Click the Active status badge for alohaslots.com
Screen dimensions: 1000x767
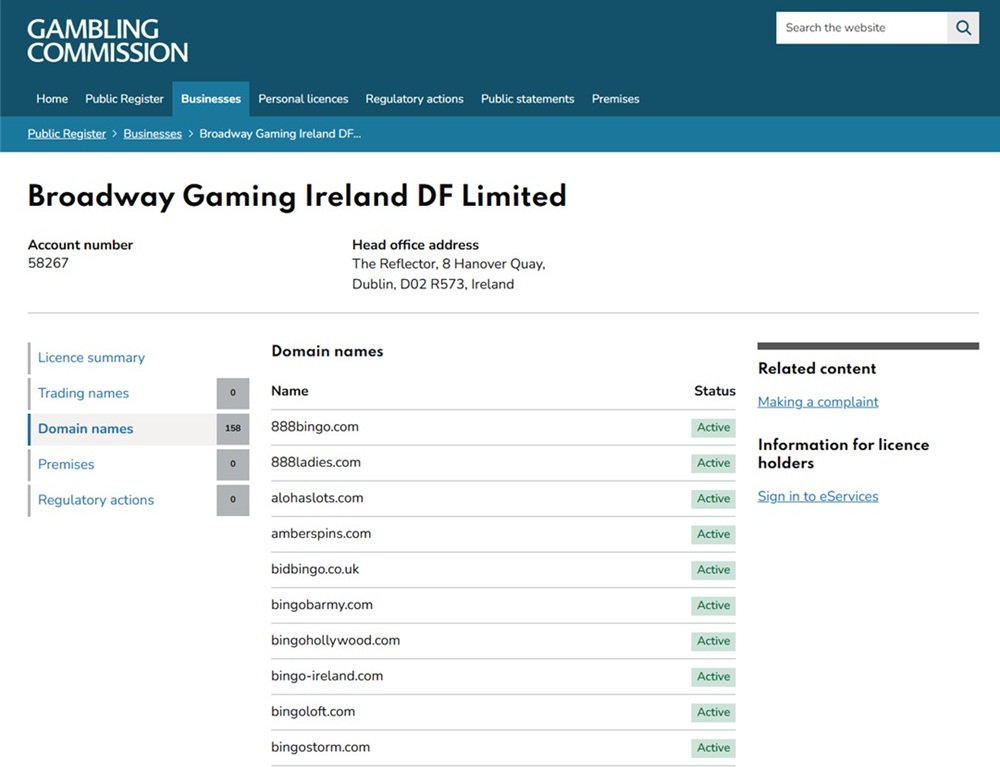pos(713,499)
